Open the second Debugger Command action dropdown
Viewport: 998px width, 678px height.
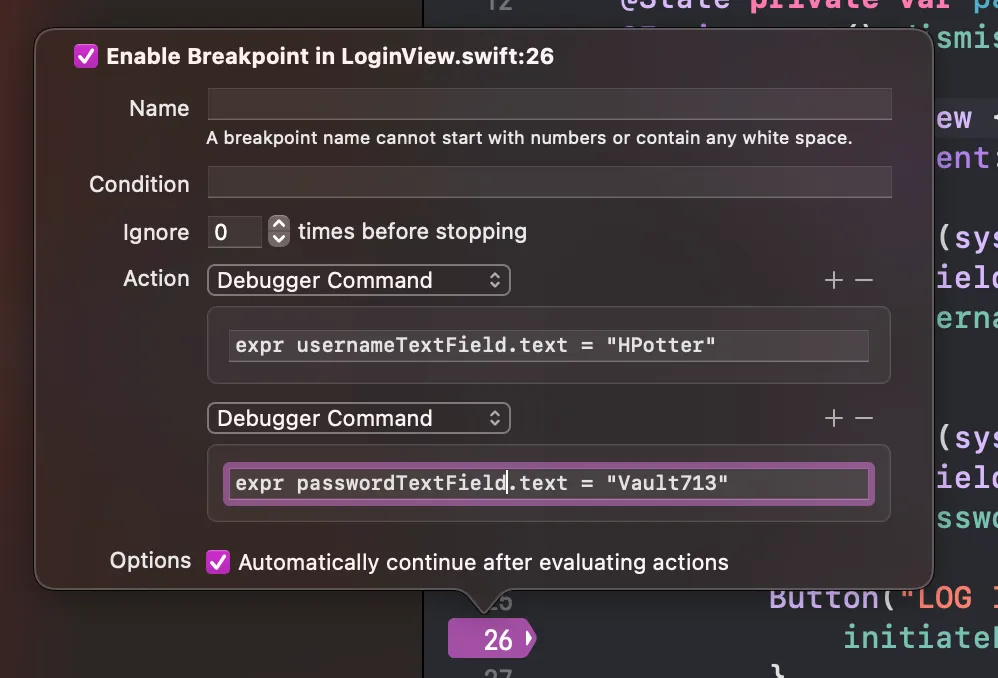coord(358,418)
